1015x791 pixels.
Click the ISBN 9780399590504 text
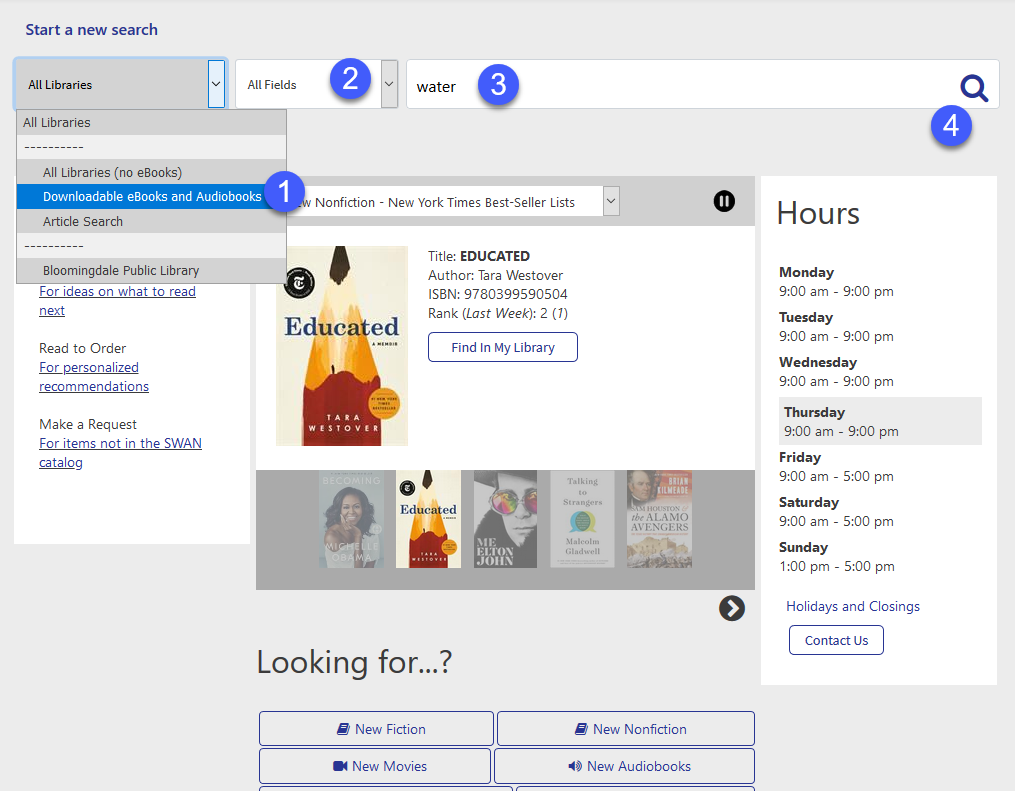[x=497, y=295]
